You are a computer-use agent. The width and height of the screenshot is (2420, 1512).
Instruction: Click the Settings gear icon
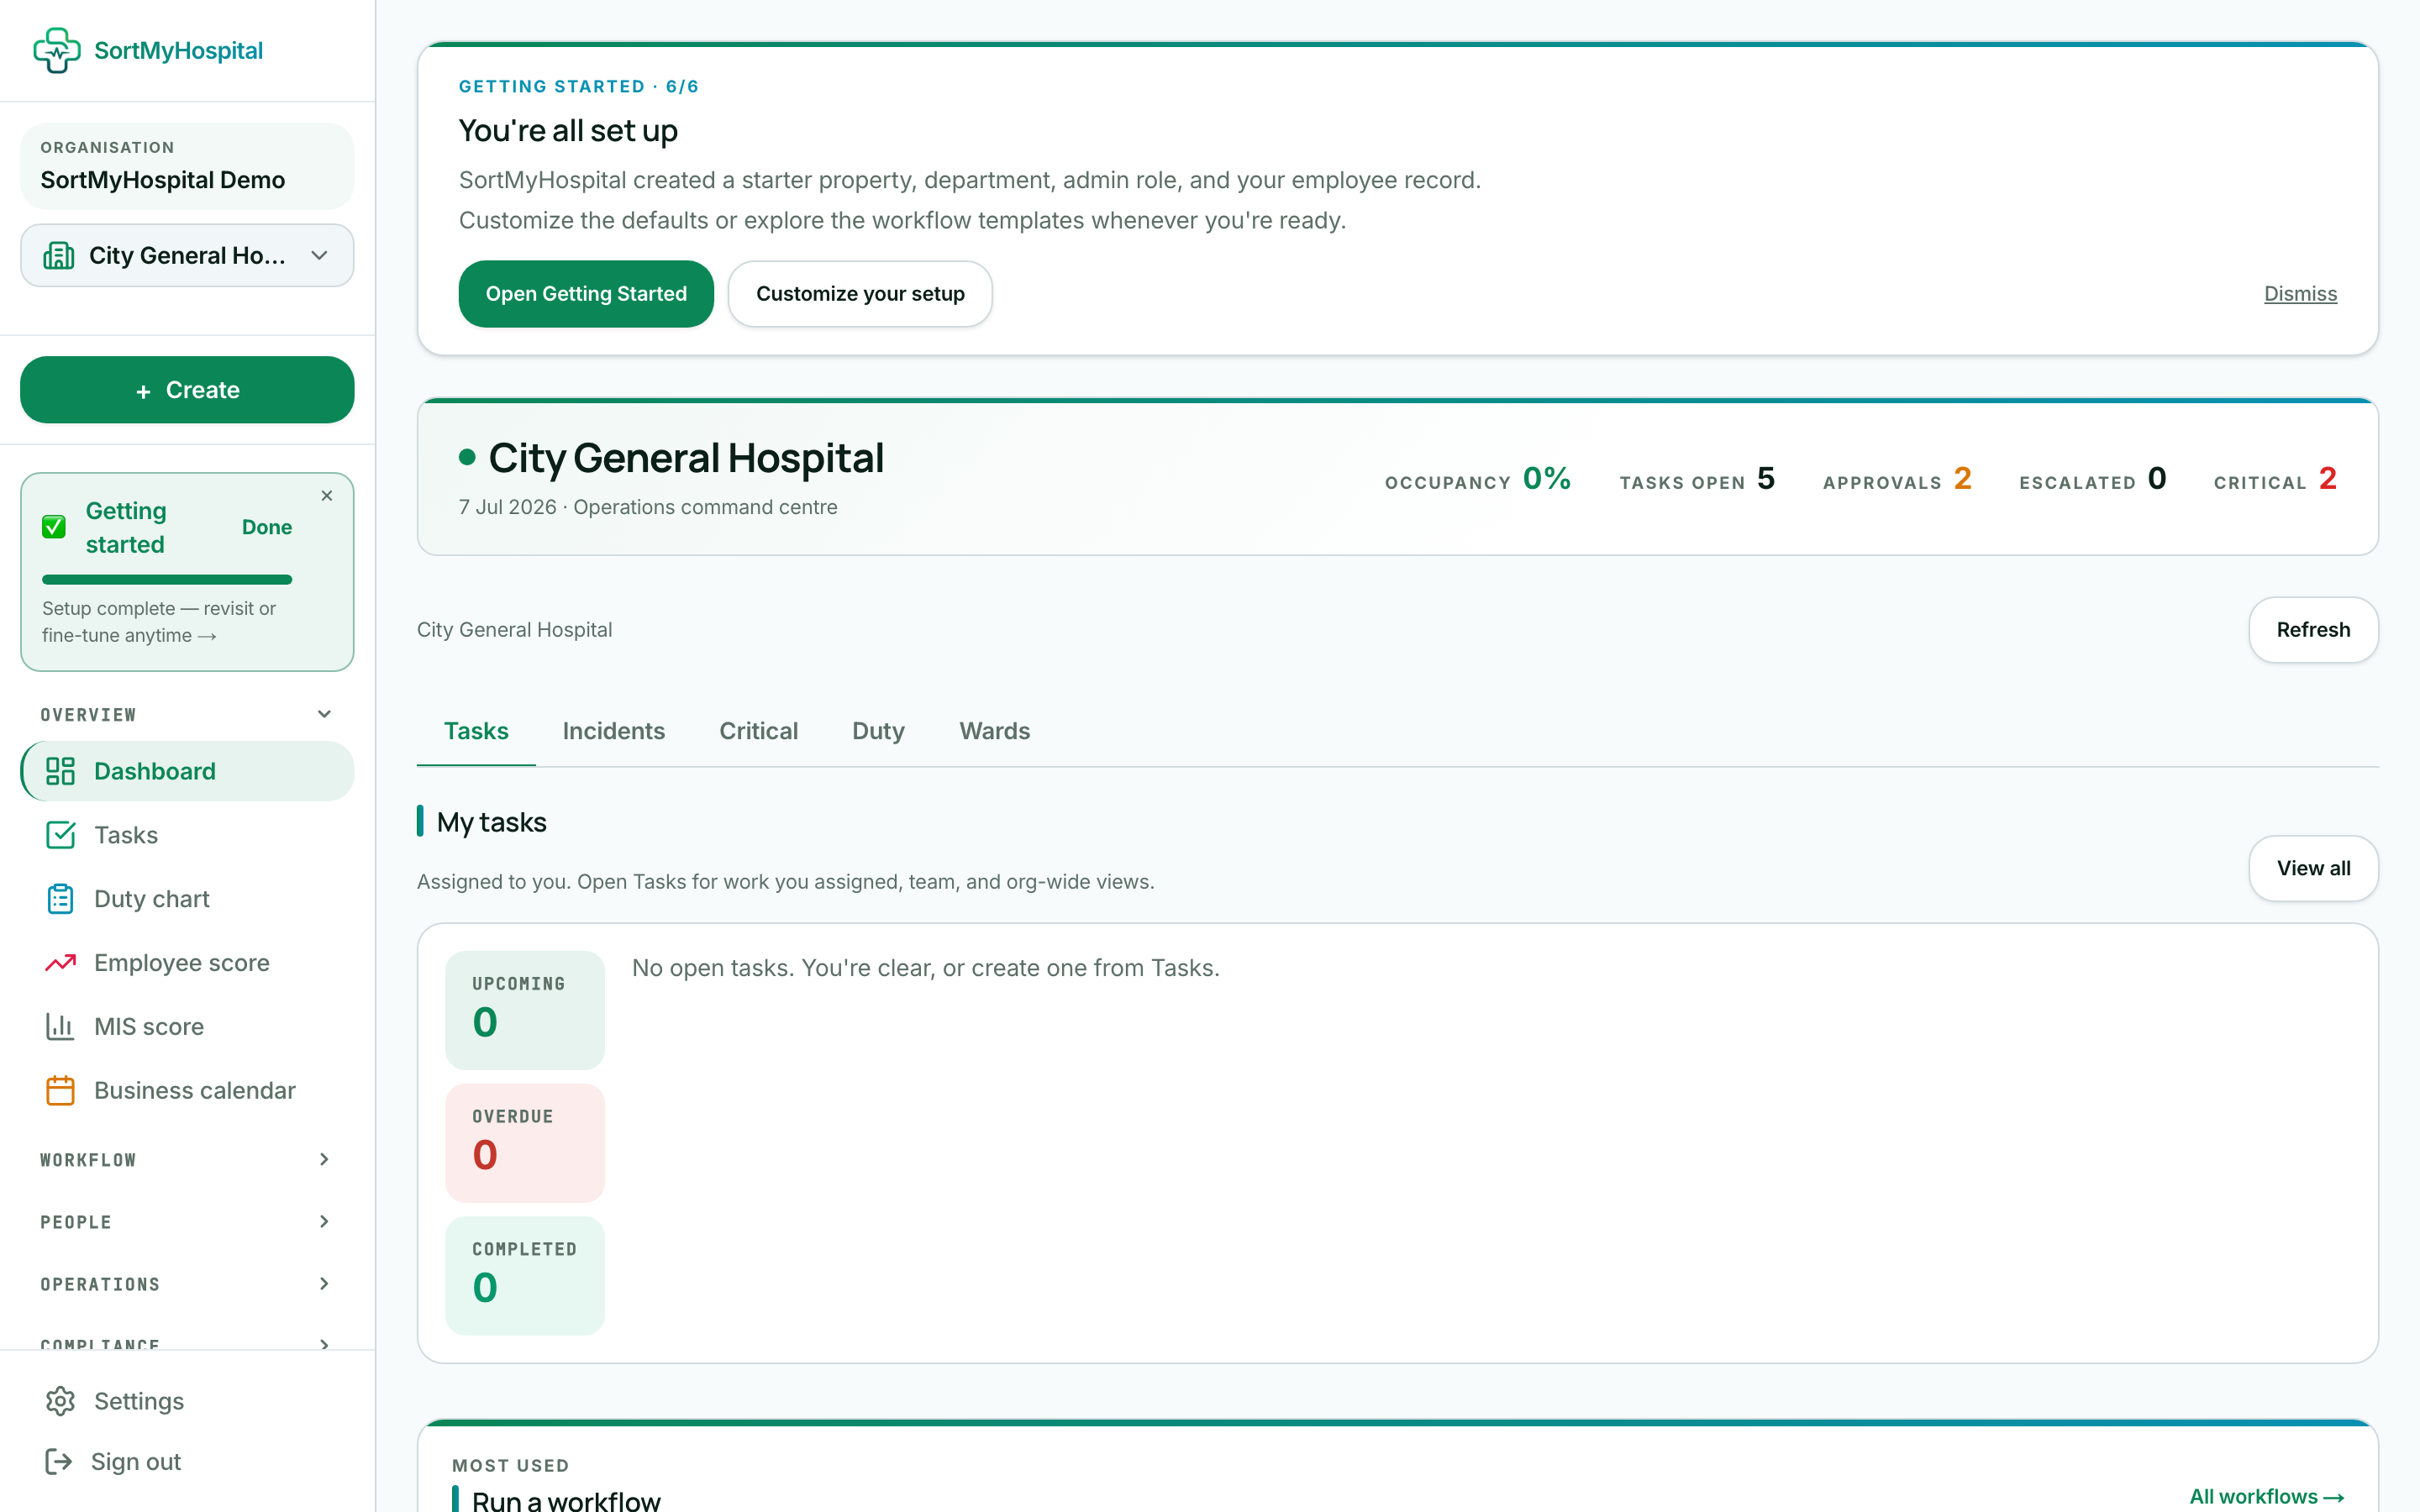[60, 1401]
